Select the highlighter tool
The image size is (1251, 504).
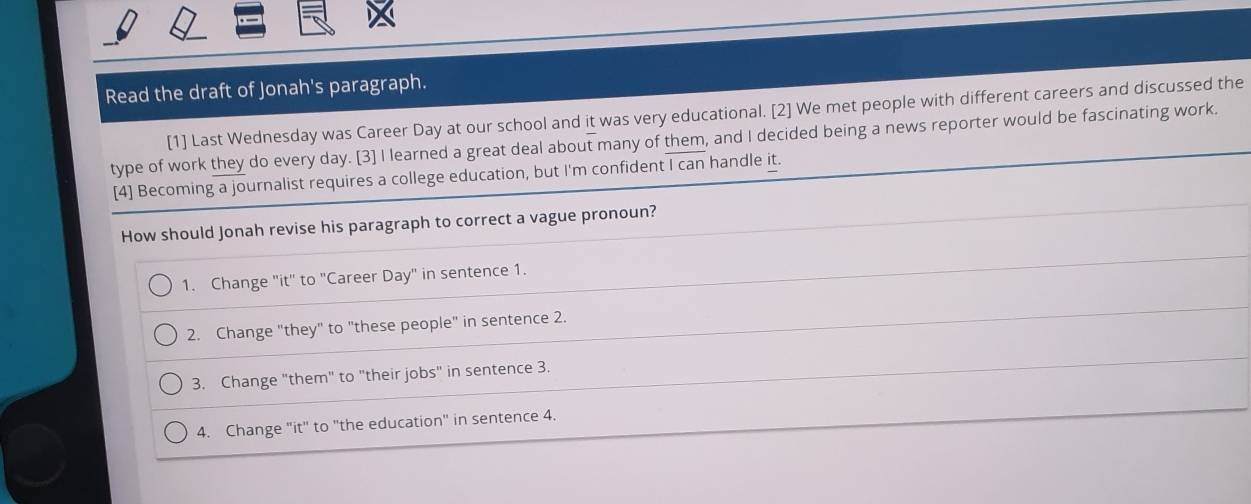tap(122, 28)
